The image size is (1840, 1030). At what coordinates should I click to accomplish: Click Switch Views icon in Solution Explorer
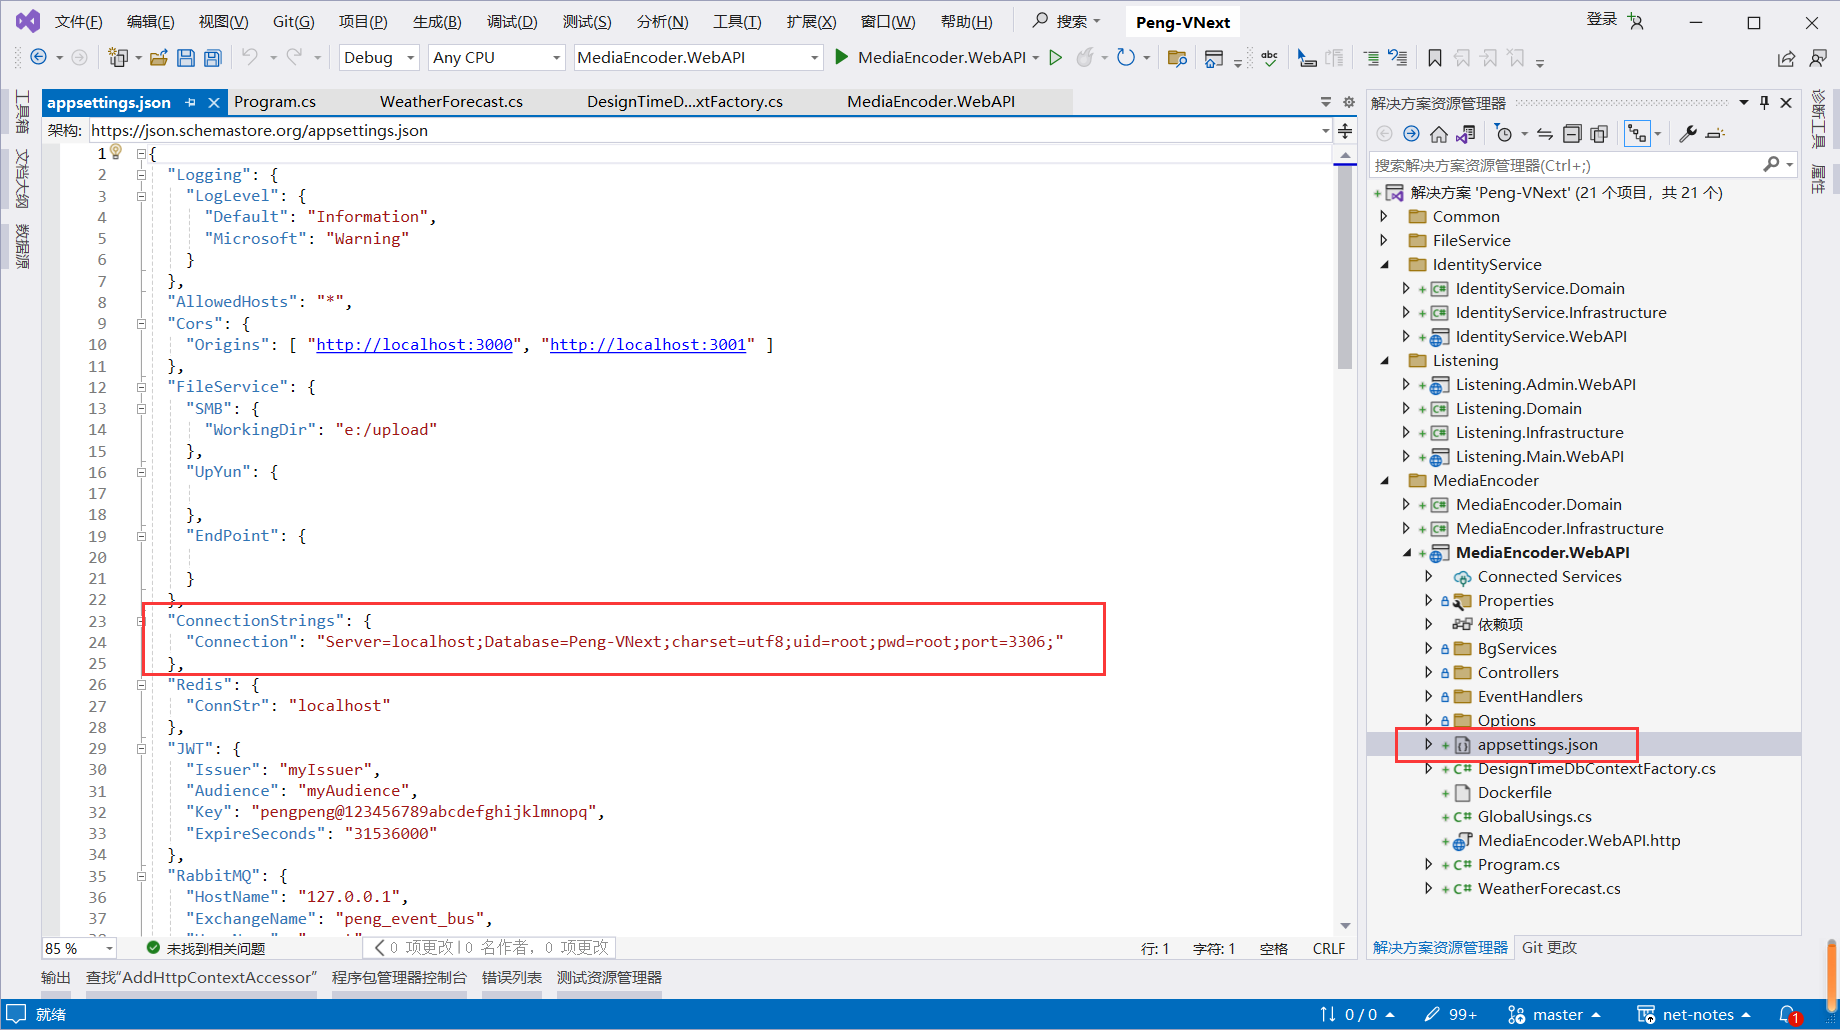tap(1466, 134)
